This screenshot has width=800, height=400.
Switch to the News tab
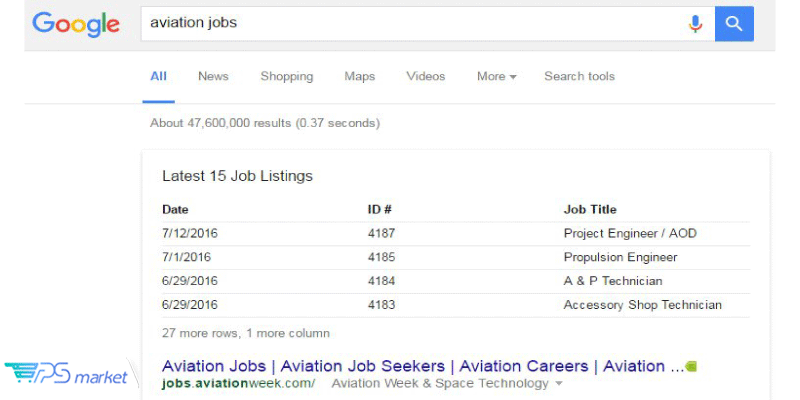point(213,77)
